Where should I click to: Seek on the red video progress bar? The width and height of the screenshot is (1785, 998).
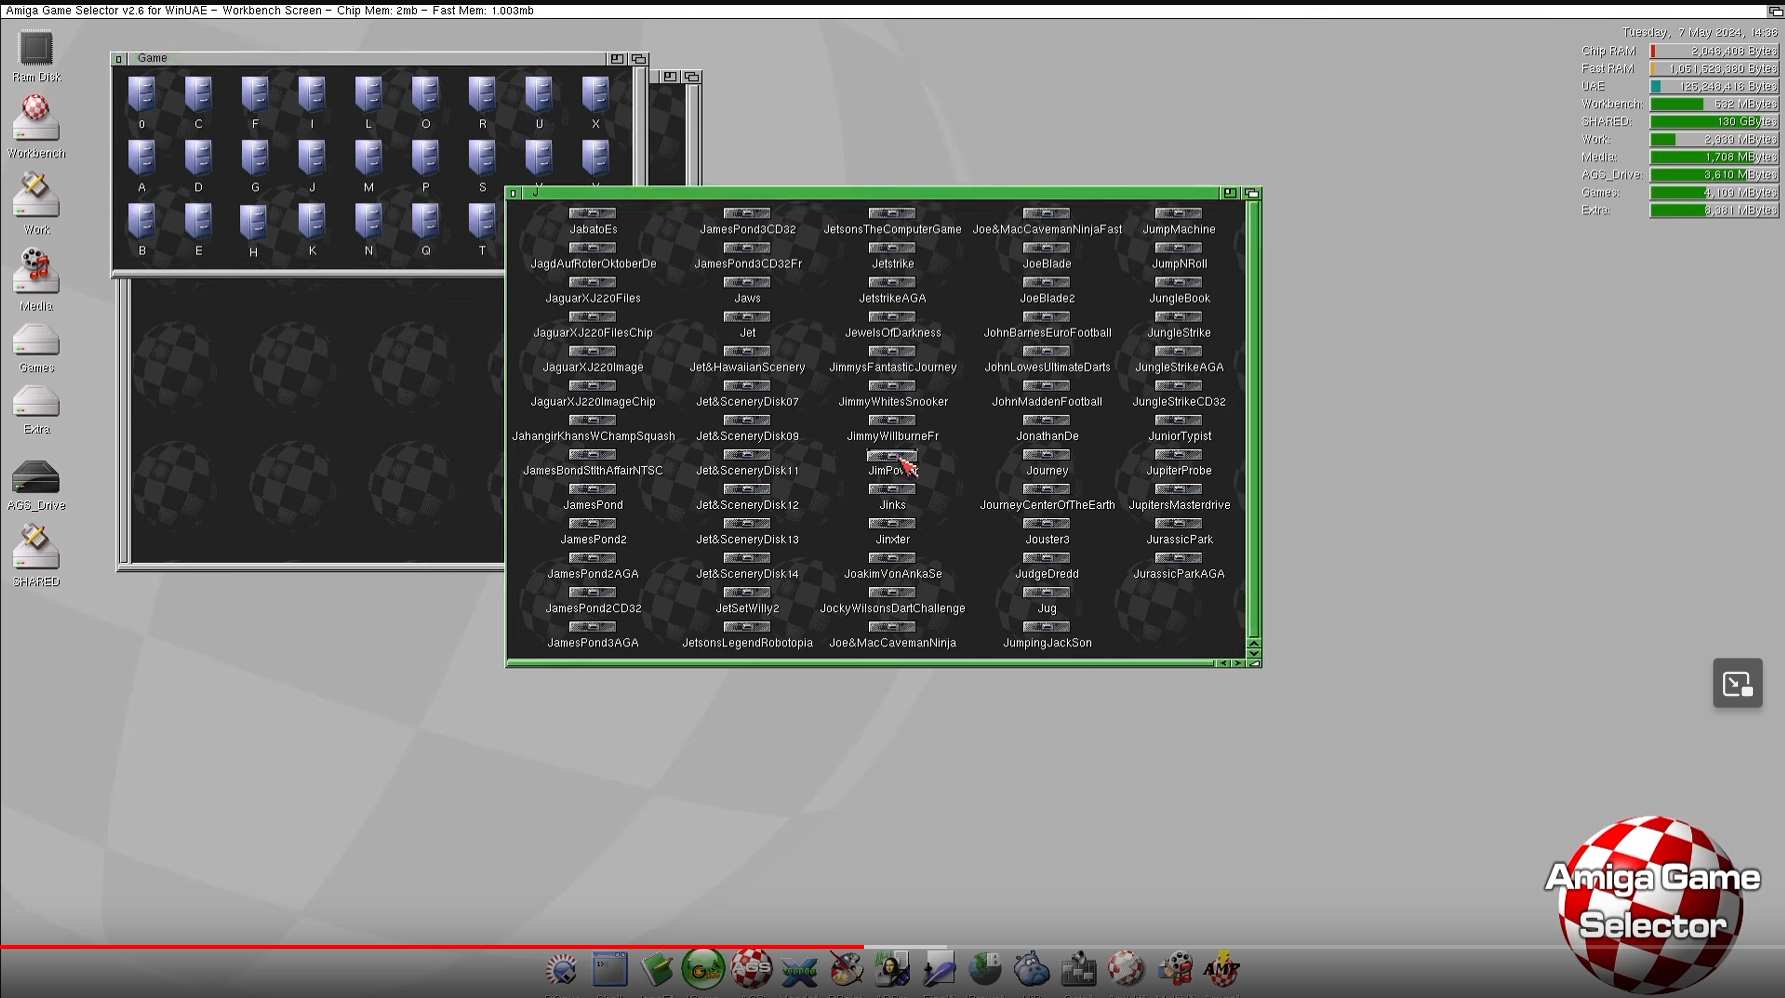432,946
